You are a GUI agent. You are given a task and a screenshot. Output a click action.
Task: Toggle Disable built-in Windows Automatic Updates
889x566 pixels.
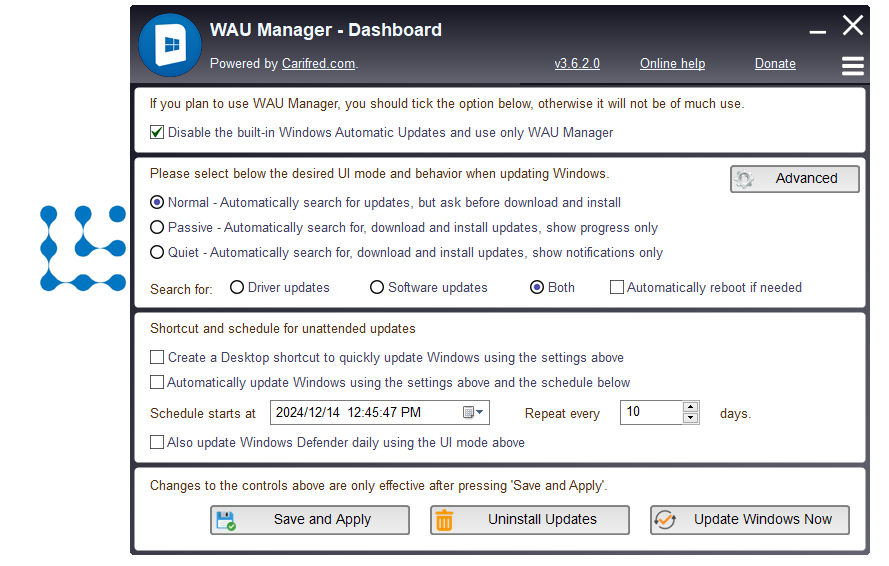click(157, 132)
